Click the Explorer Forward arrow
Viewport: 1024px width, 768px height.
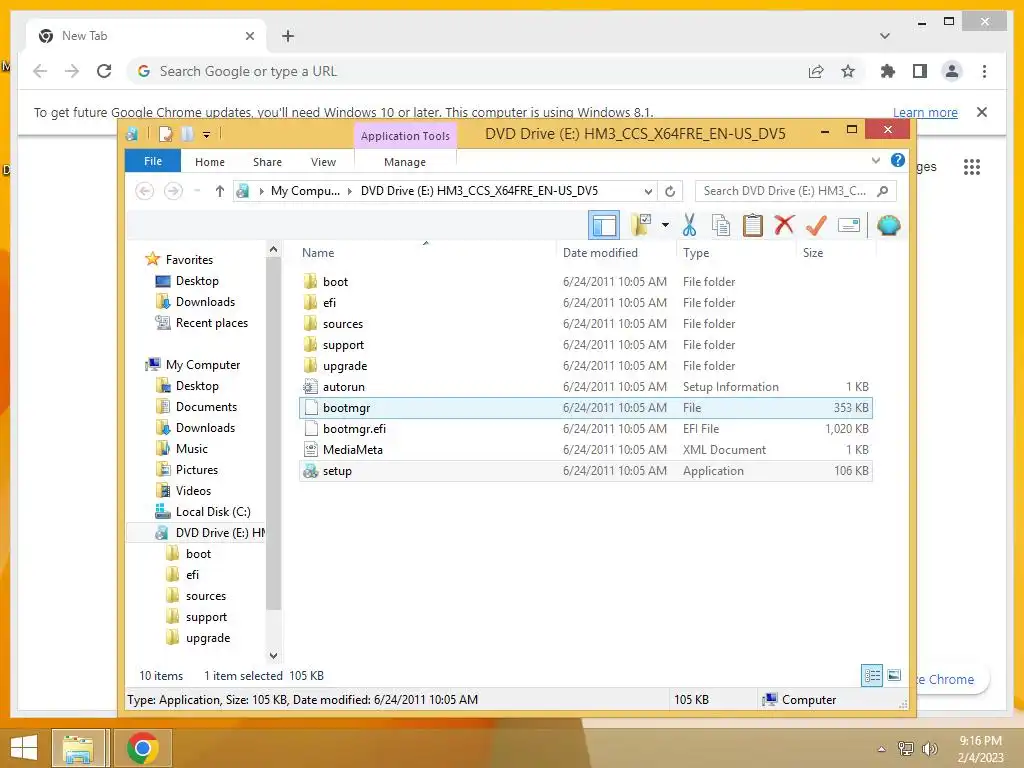[x=173, y=191]
